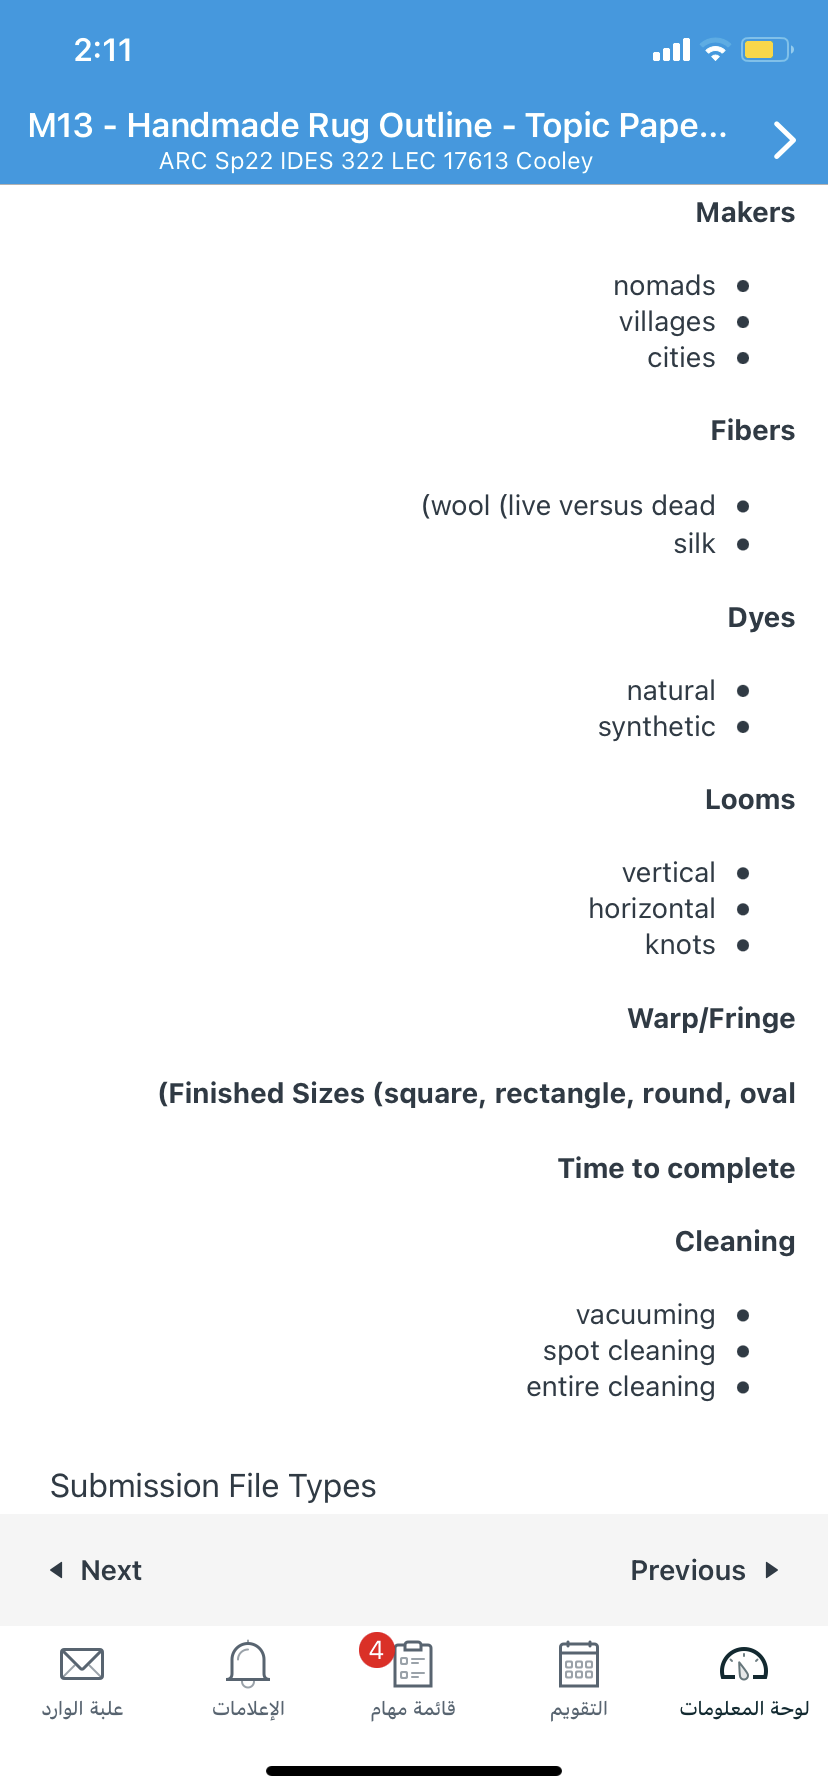This screenshot has height=1792, width=828.
Task: Select the لوحة المعلومات tab label
Action: [x=744, y=1708]
